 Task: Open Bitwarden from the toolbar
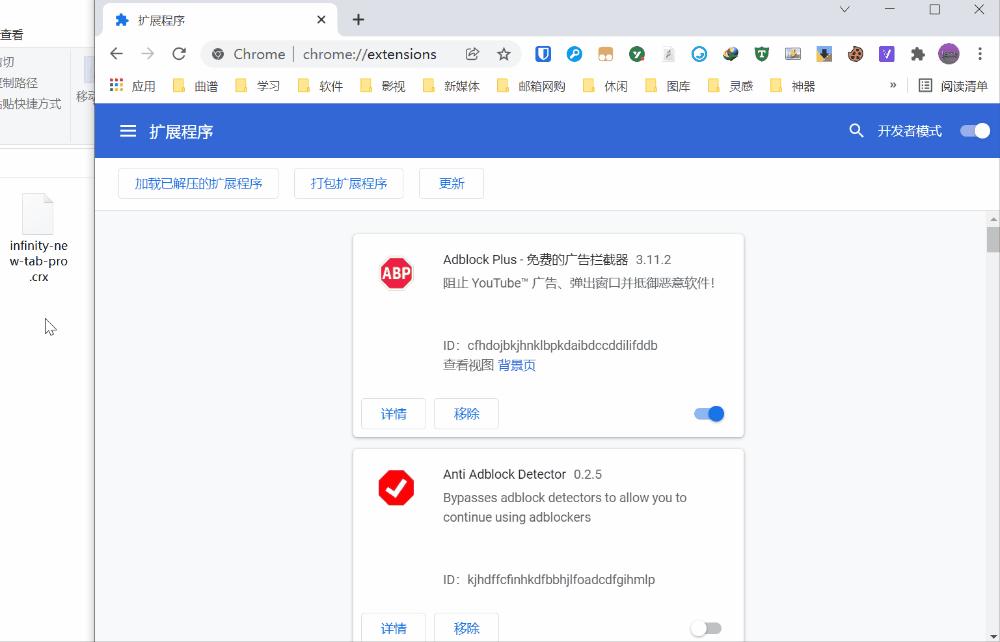coord(541,54)
